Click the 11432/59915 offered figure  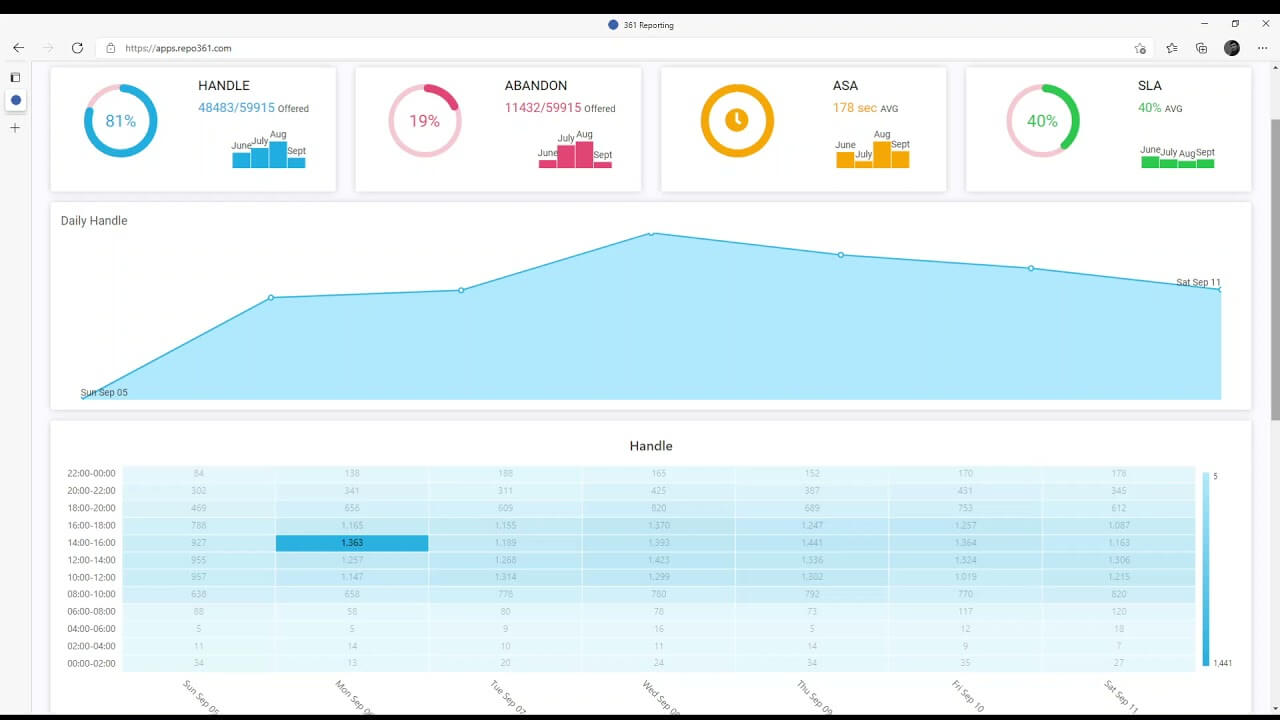coord(543,108)
